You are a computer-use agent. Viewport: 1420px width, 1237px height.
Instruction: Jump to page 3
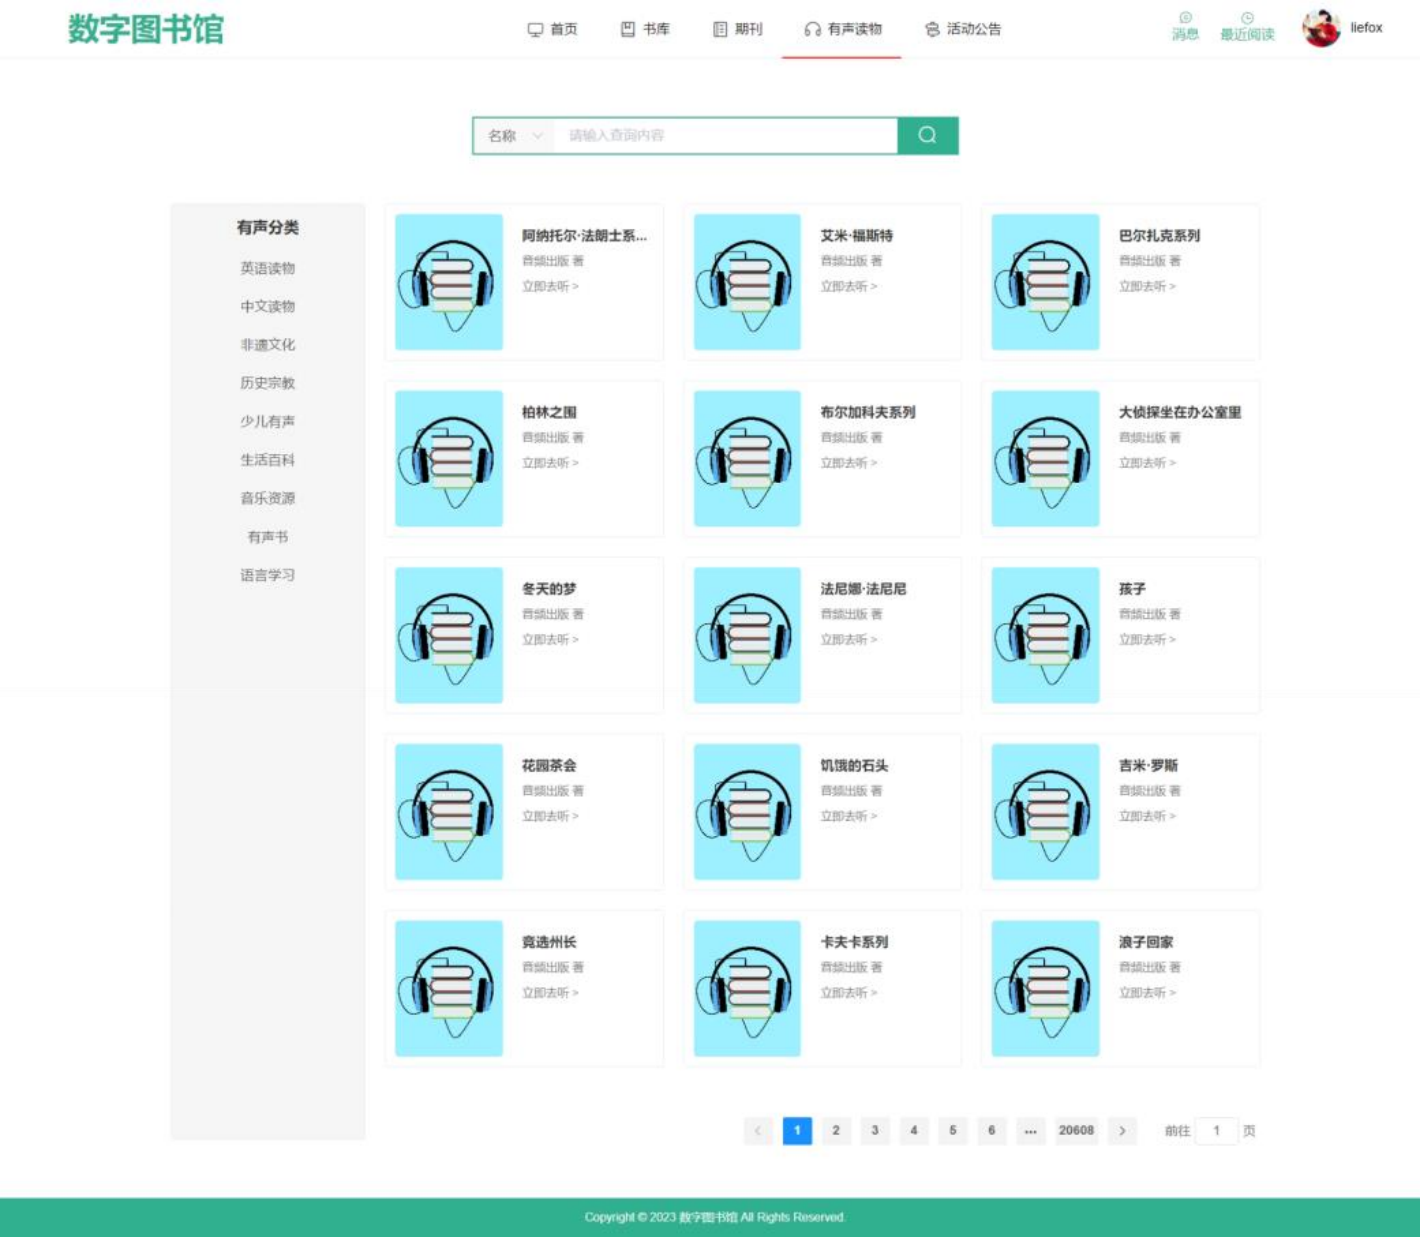tap(875, 1130)
